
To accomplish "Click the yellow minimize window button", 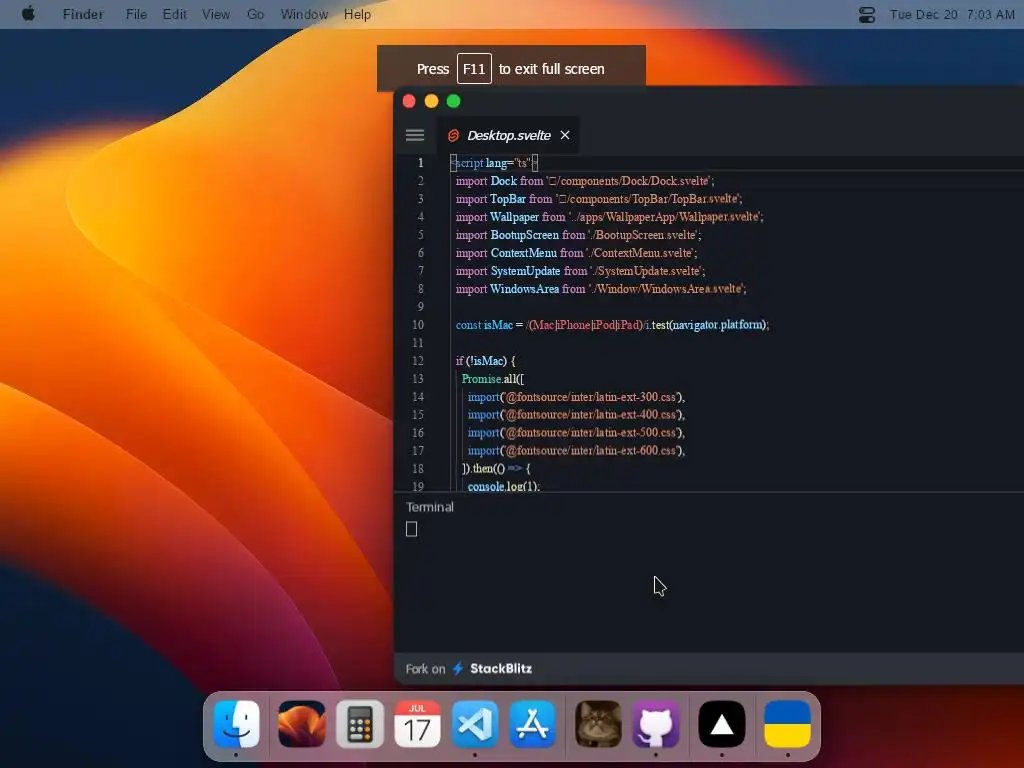I will [x=432, y=101].
